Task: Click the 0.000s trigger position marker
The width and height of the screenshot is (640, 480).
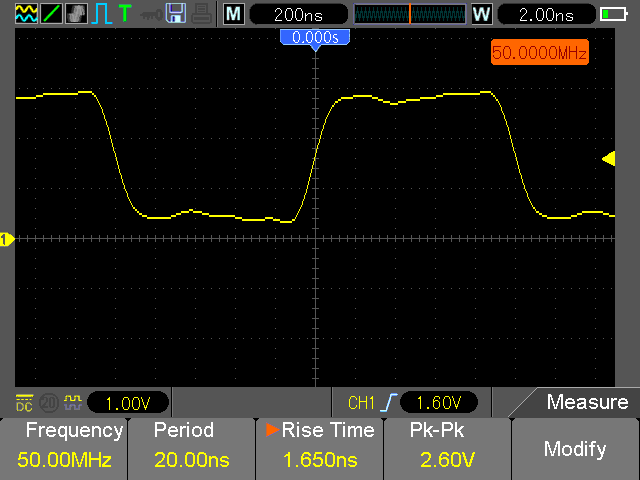Action: 315,40
